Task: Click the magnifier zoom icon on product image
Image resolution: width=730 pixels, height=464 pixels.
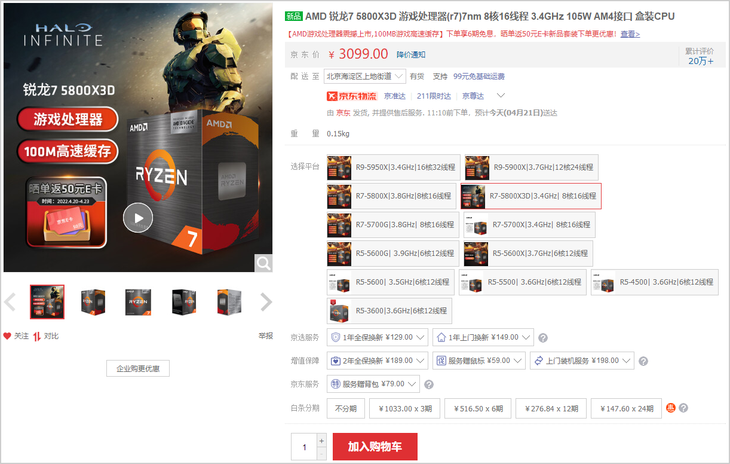Action: click(263, 263)
